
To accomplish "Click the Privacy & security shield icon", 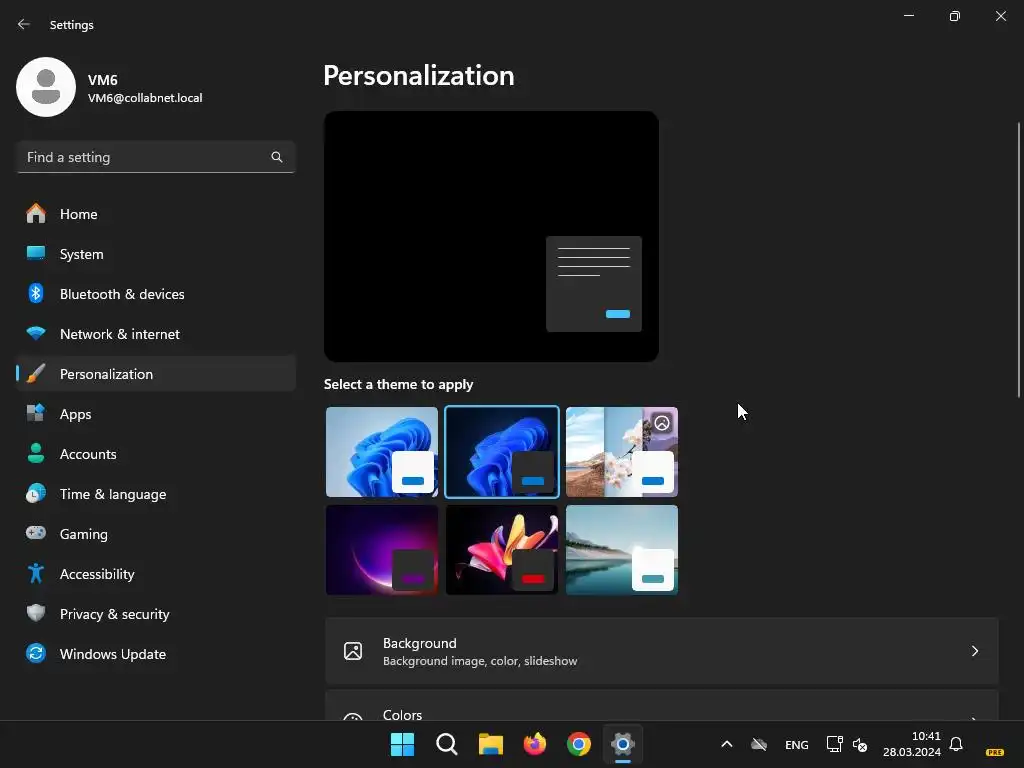I will [36, 613].
